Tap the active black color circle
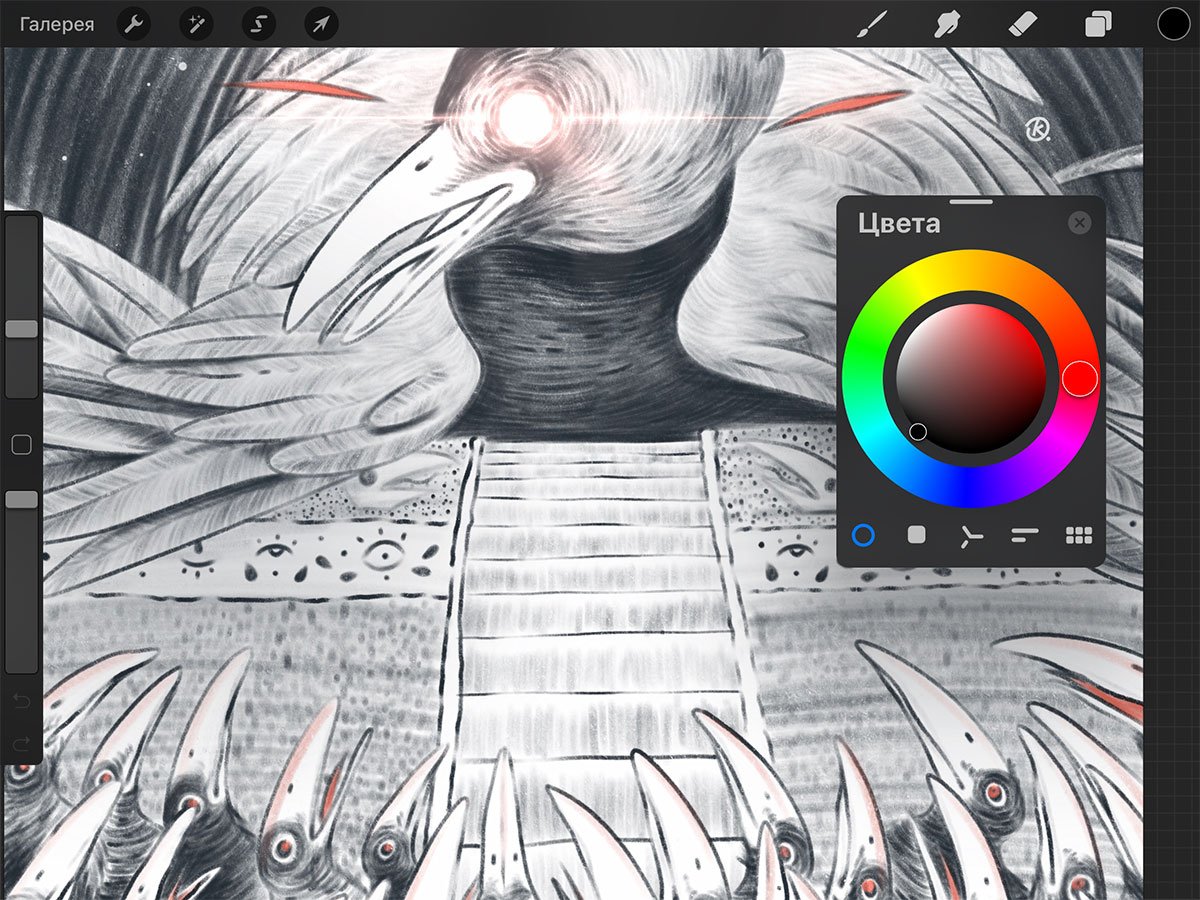 coord(1173,24)
